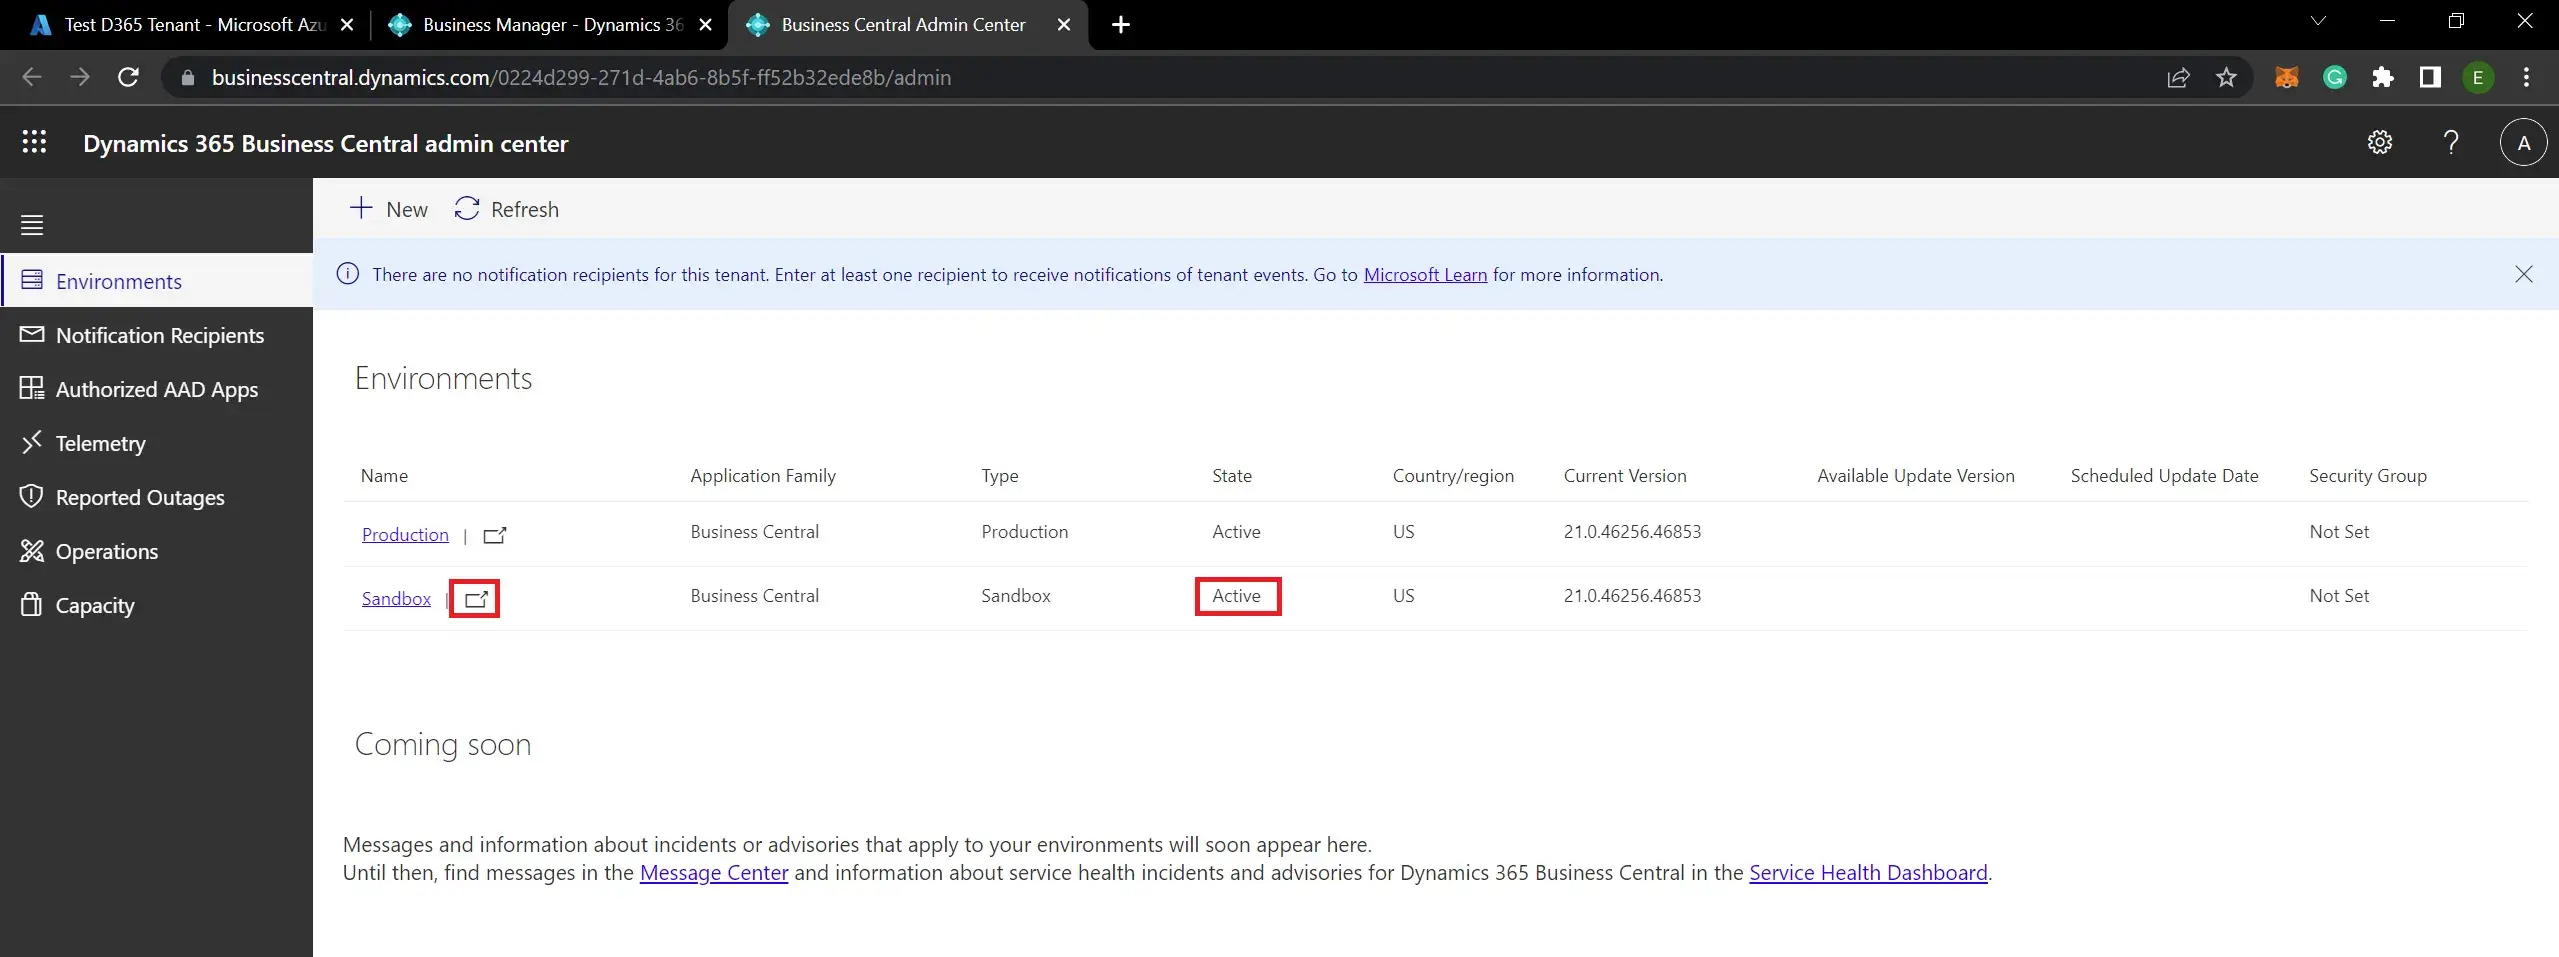Click the info icon in the notification banner
The height and width of the screenshot is (957, 2559).
[348, 274]
